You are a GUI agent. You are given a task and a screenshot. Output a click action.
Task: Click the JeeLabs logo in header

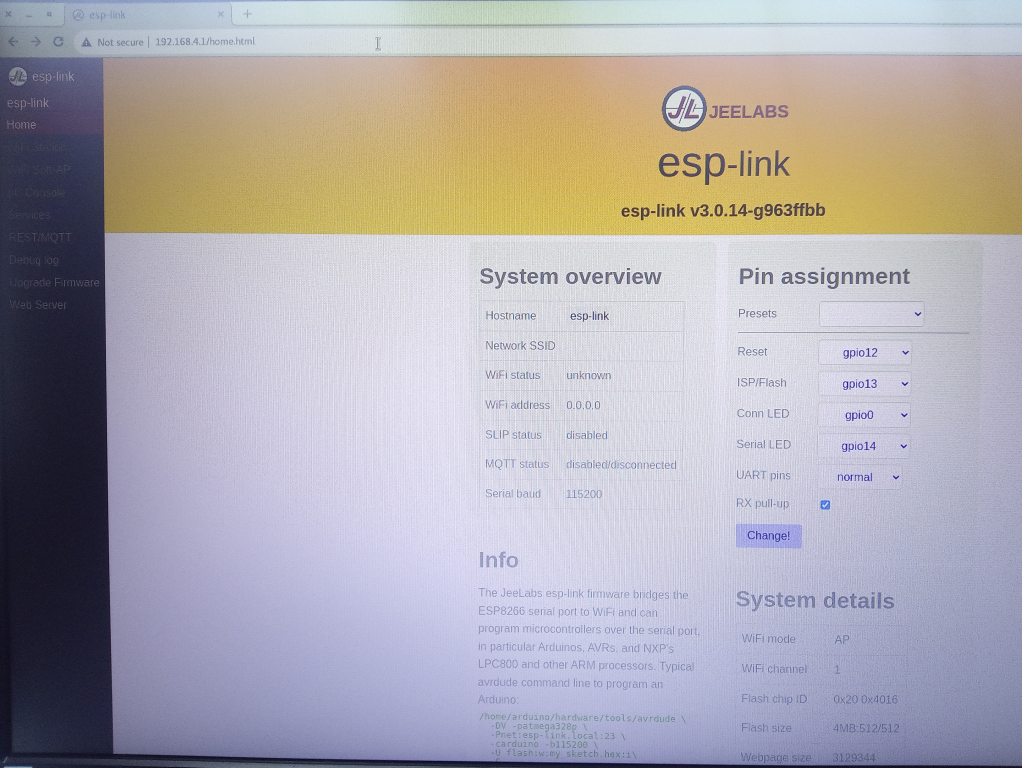click(x=724, y=110)
